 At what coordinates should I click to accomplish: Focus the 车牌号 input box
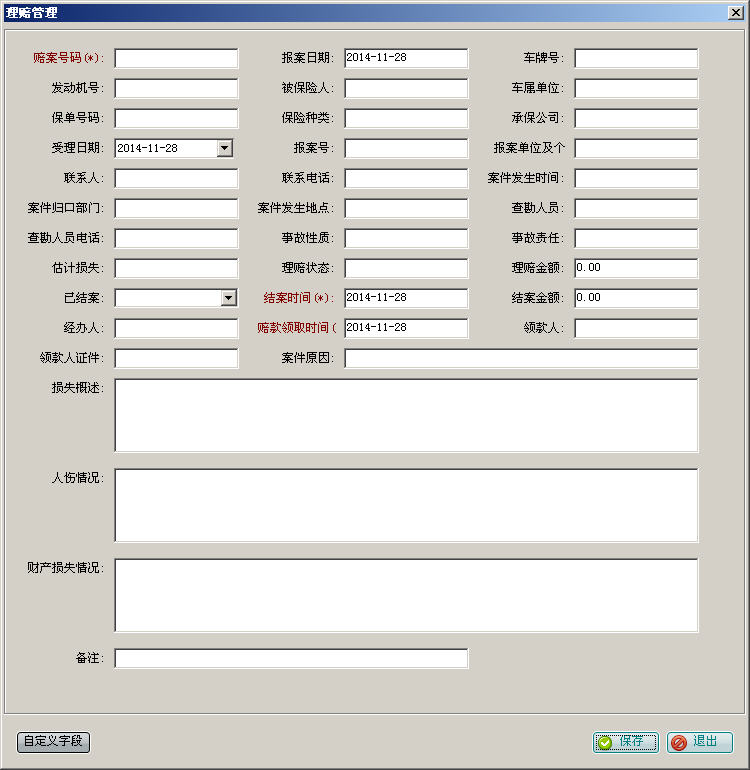coord(636,58)
